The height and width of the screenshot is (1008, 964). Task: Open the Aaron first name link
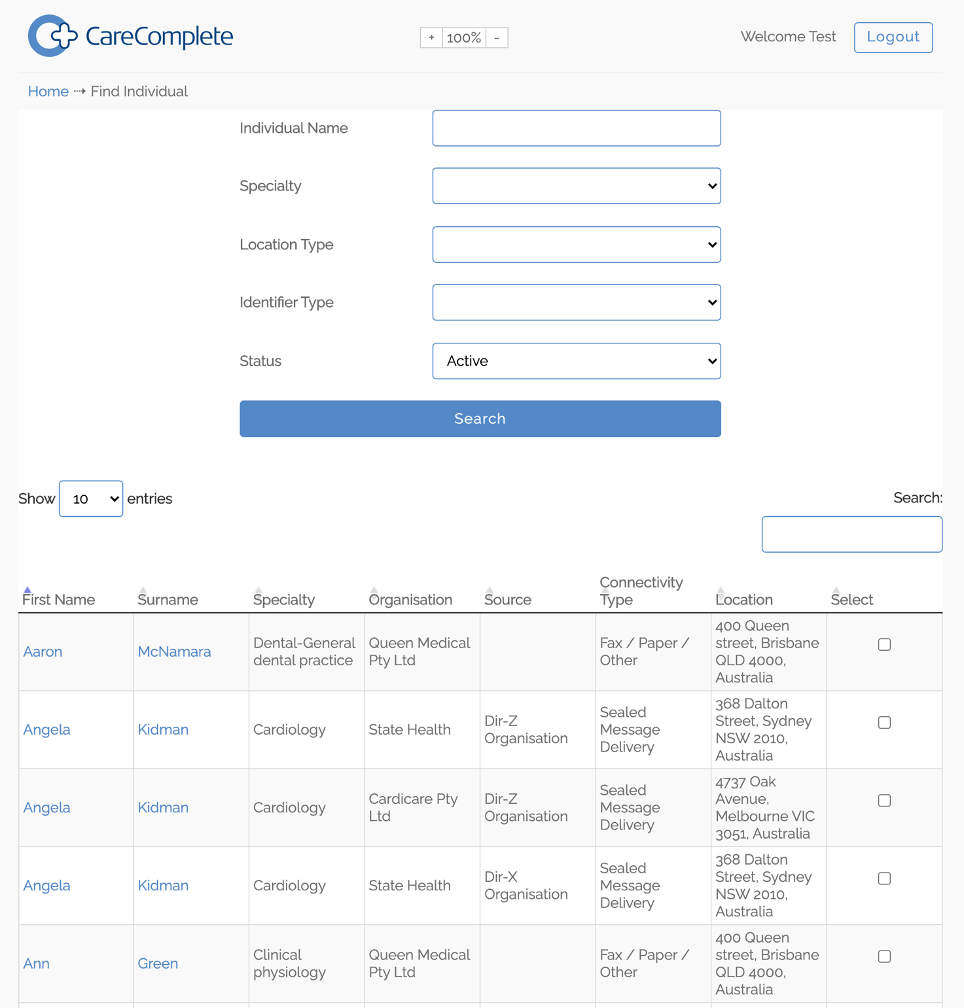point(42,652)
